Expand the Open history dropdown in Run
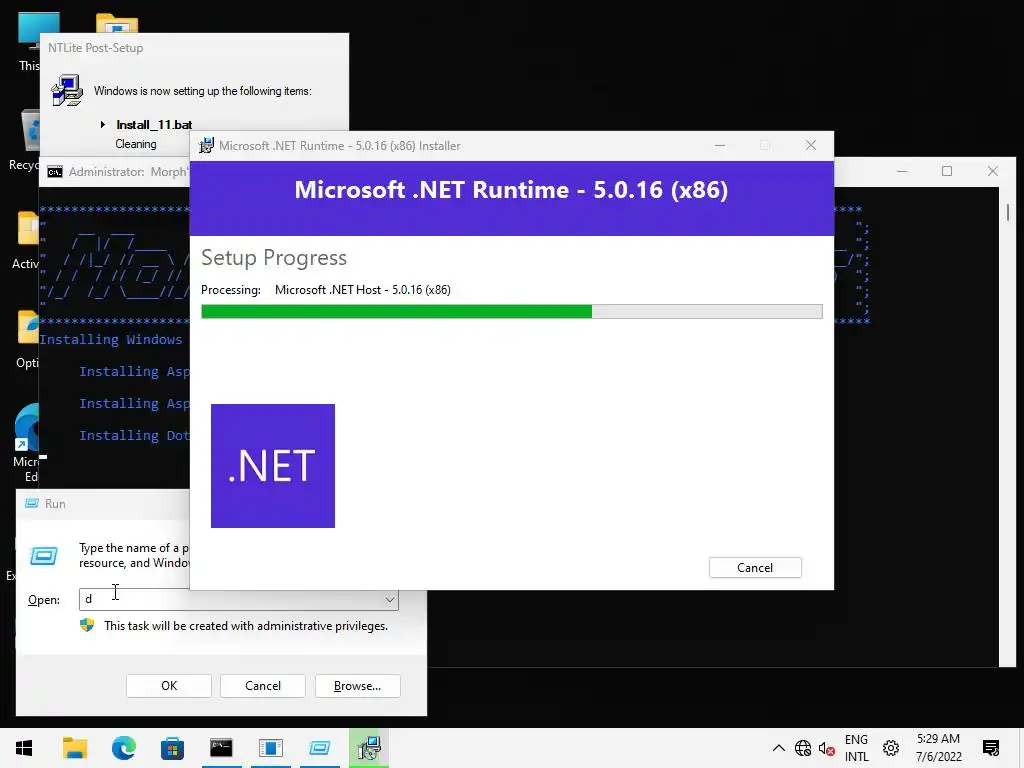 click(389, 600)
